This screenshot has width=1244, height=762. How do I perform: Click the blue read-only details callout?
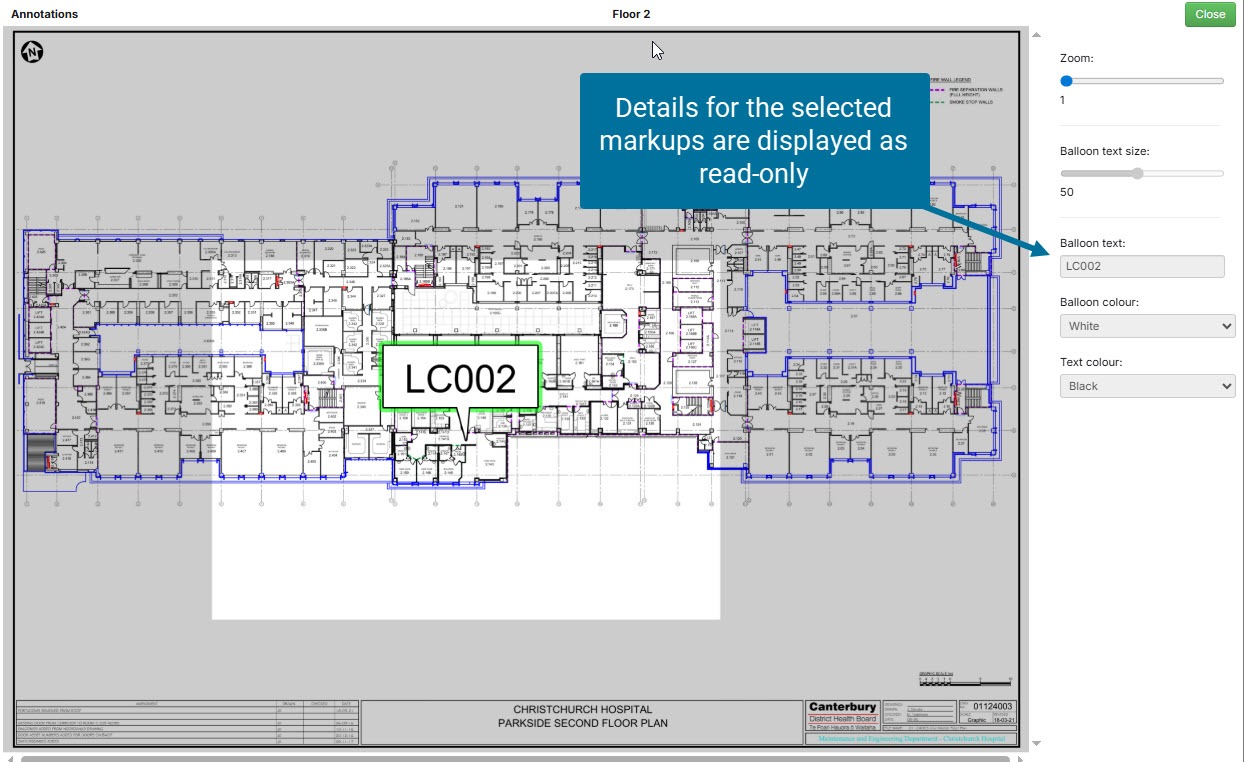[754, 140]
